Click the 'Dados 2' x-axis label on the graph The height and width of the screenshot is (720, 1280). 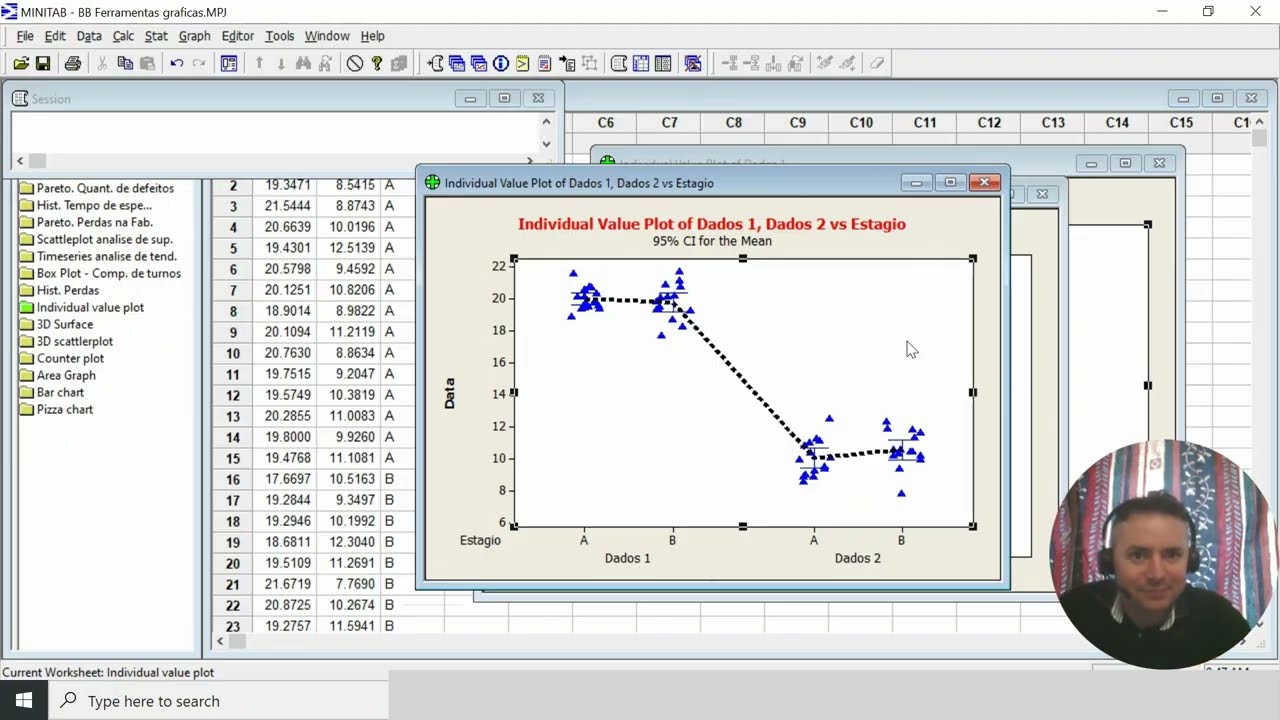point(858,558)
